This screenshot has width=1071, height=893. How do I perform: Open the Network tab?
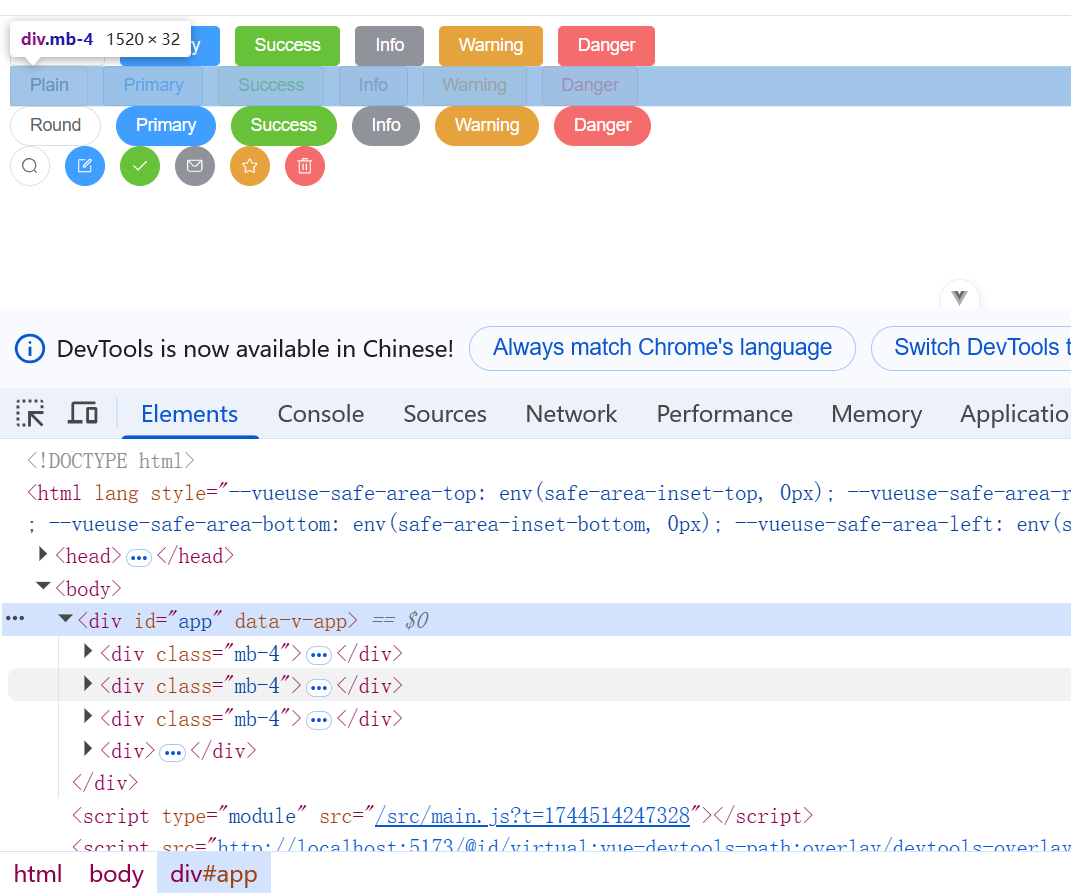point(571,414)
